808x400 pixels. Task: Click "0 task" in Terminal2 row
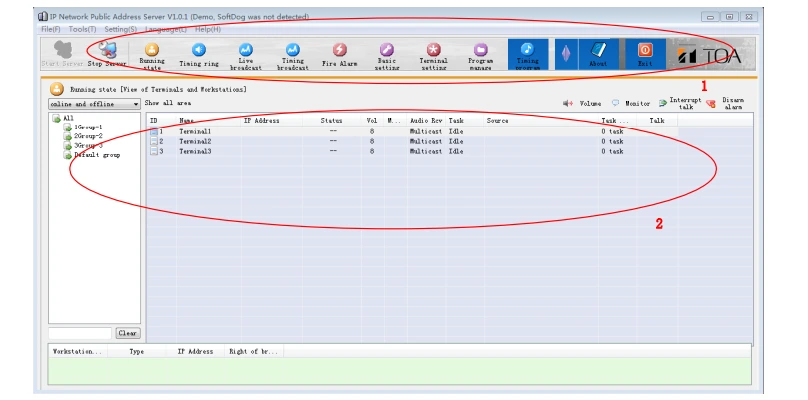coord(612,141)
